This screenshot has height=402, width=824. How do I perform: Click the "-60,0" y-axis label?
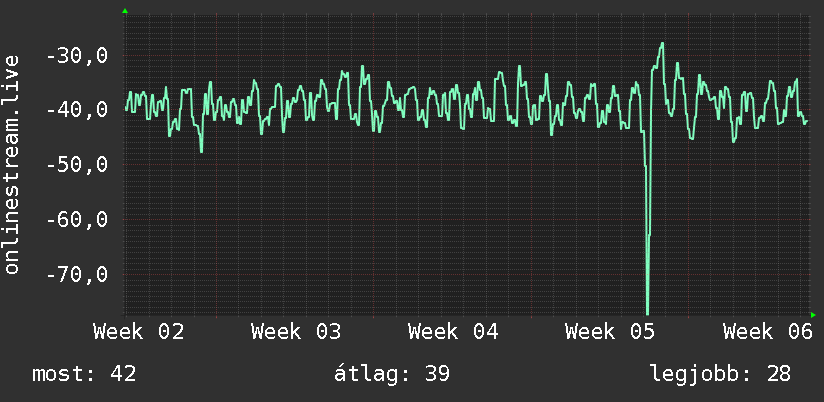pyautogui.click(x=77, y=220)
